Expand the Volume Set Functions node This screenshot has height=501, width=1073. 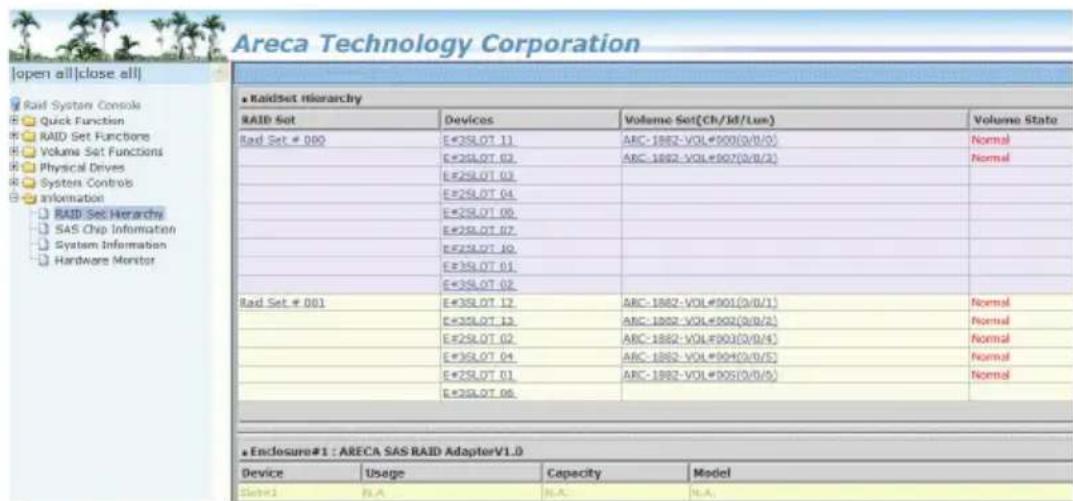coord(14,152)
